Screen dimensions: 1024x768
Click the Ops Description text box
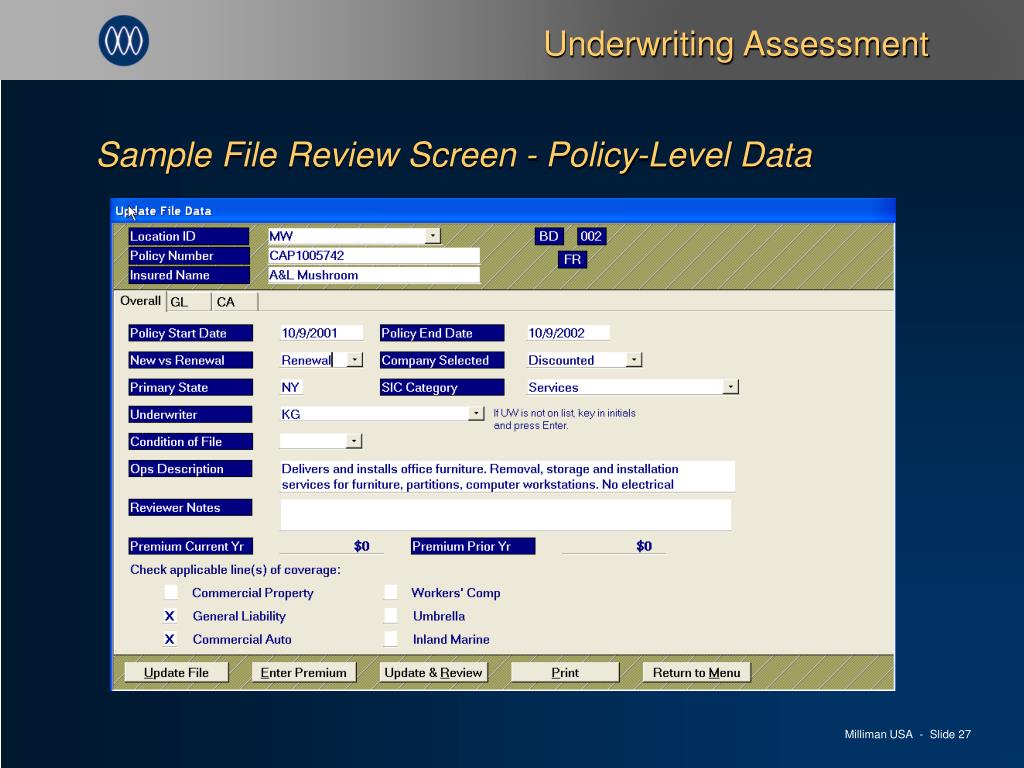[507, 477]
